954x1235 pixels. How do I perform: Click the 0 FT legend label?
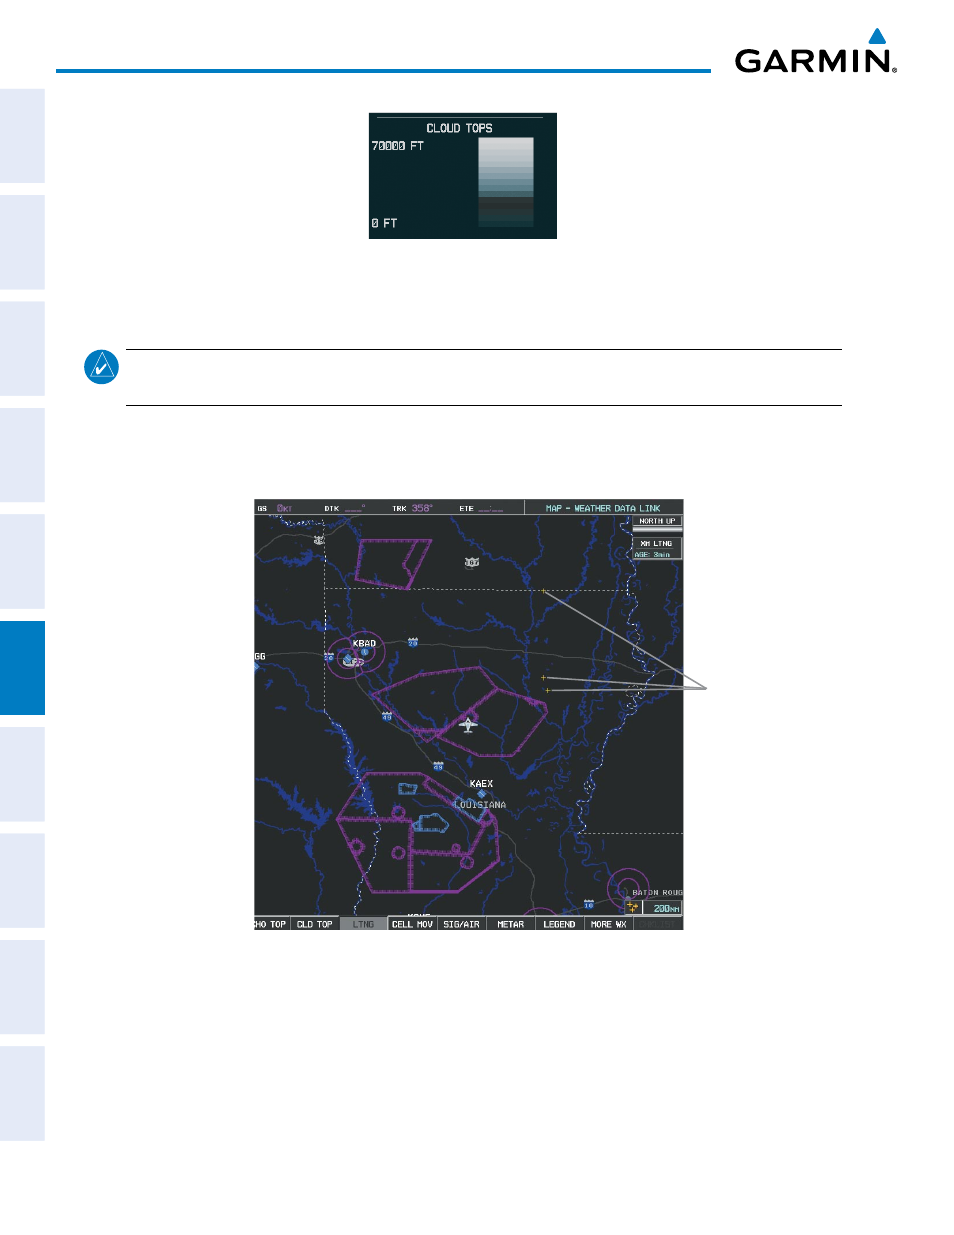384,223
